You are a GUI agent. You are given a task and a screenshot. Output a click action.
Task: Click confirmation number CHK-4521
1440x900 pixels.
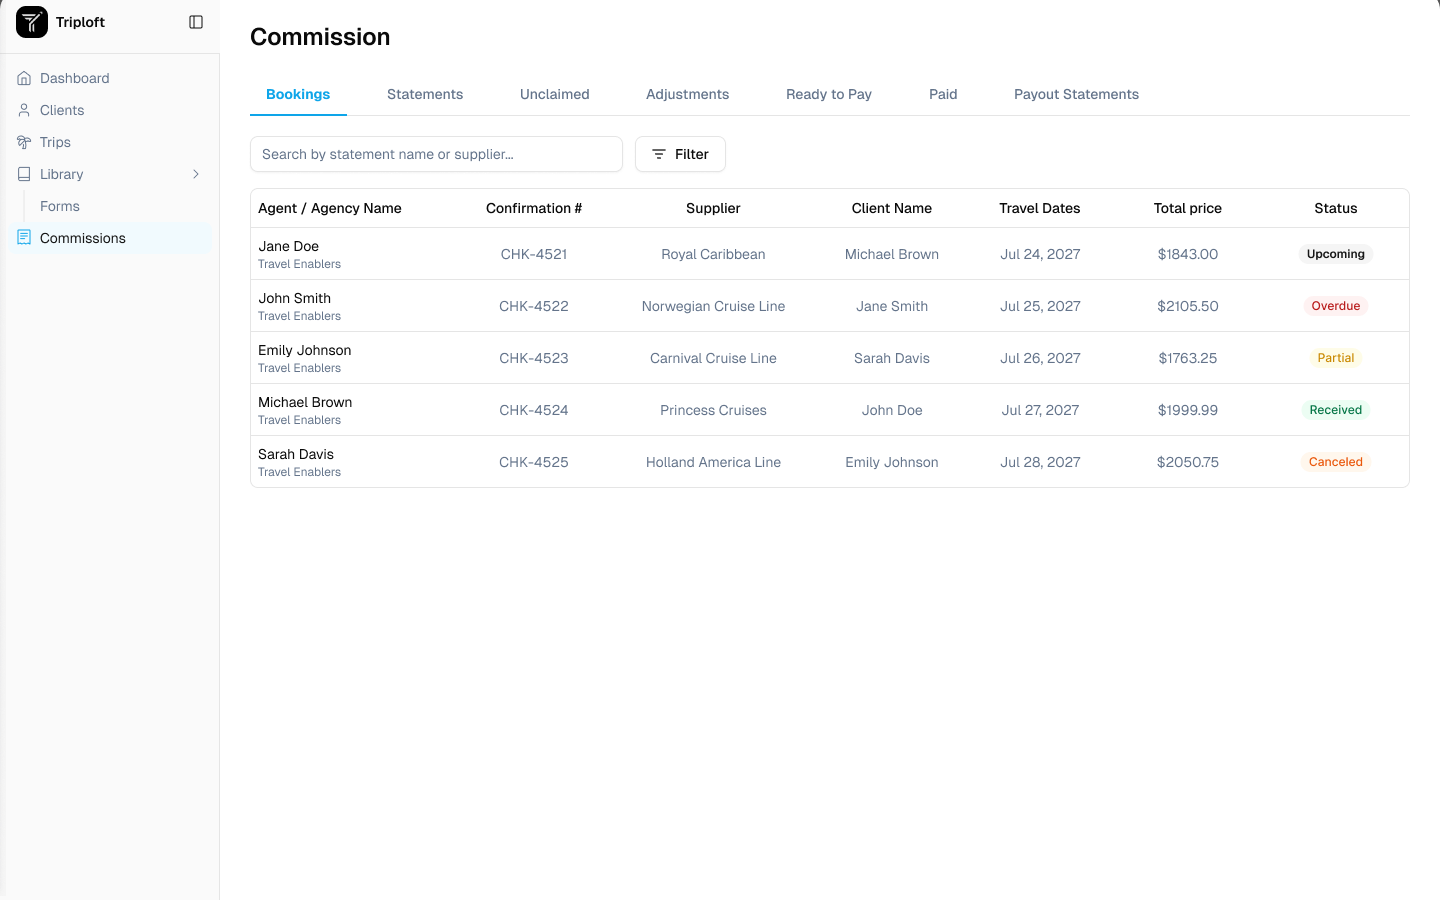click(534, 254)
